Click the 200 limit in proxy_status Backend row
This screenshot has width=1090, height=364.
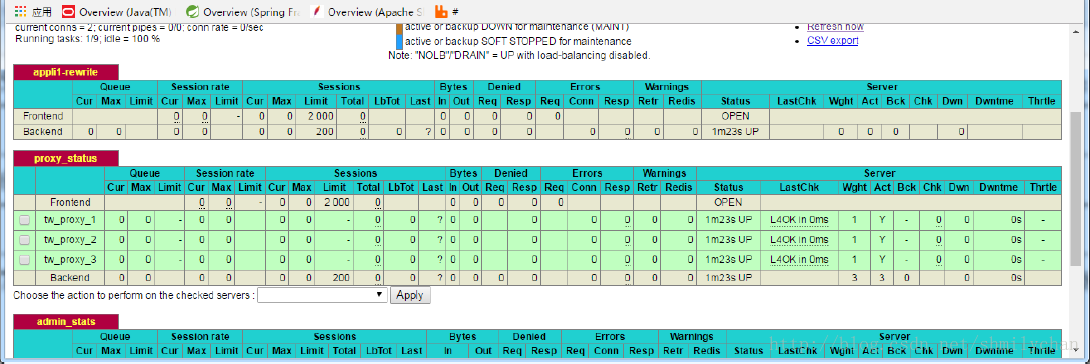(x=342, y=278)
